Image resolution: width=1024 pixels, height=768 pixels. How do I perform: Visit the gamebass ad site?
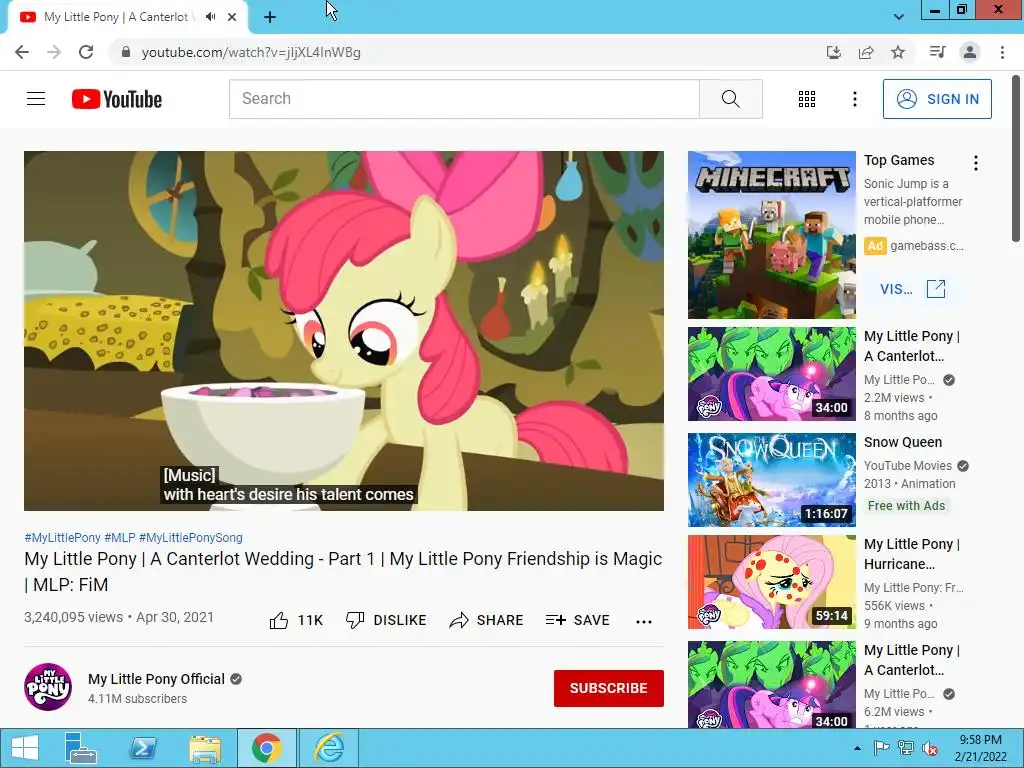[912, 289]
